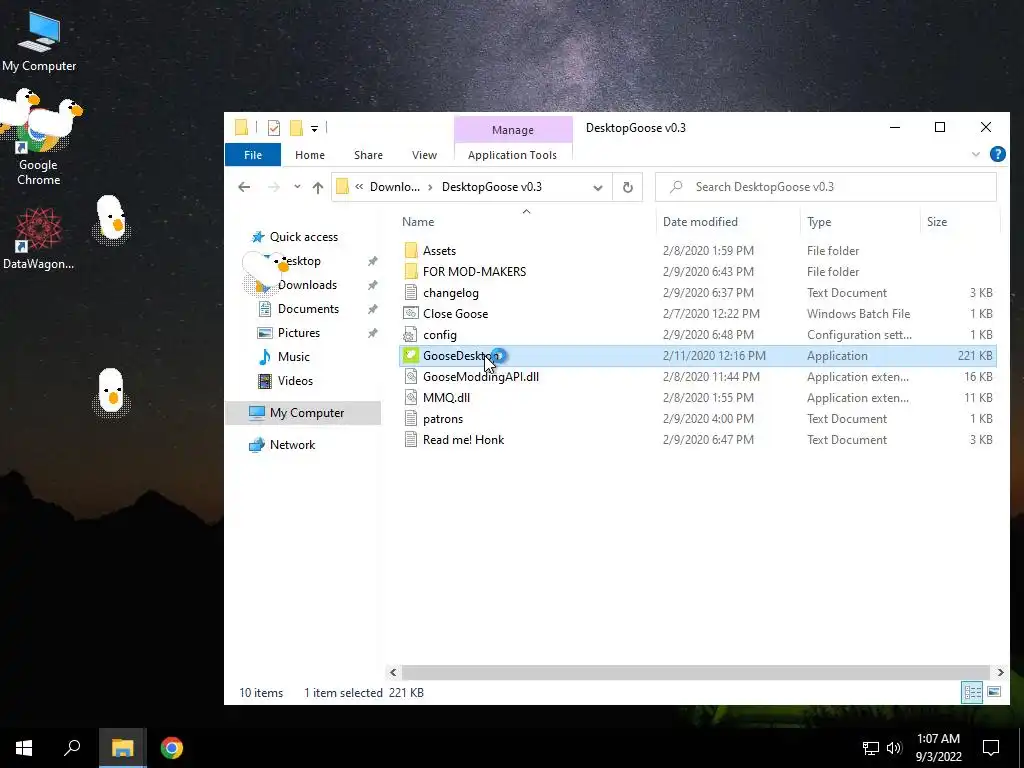This screenshot has height=768, width=1024.
Task: Select the changelog text document icon
Action: pos(411,293)
